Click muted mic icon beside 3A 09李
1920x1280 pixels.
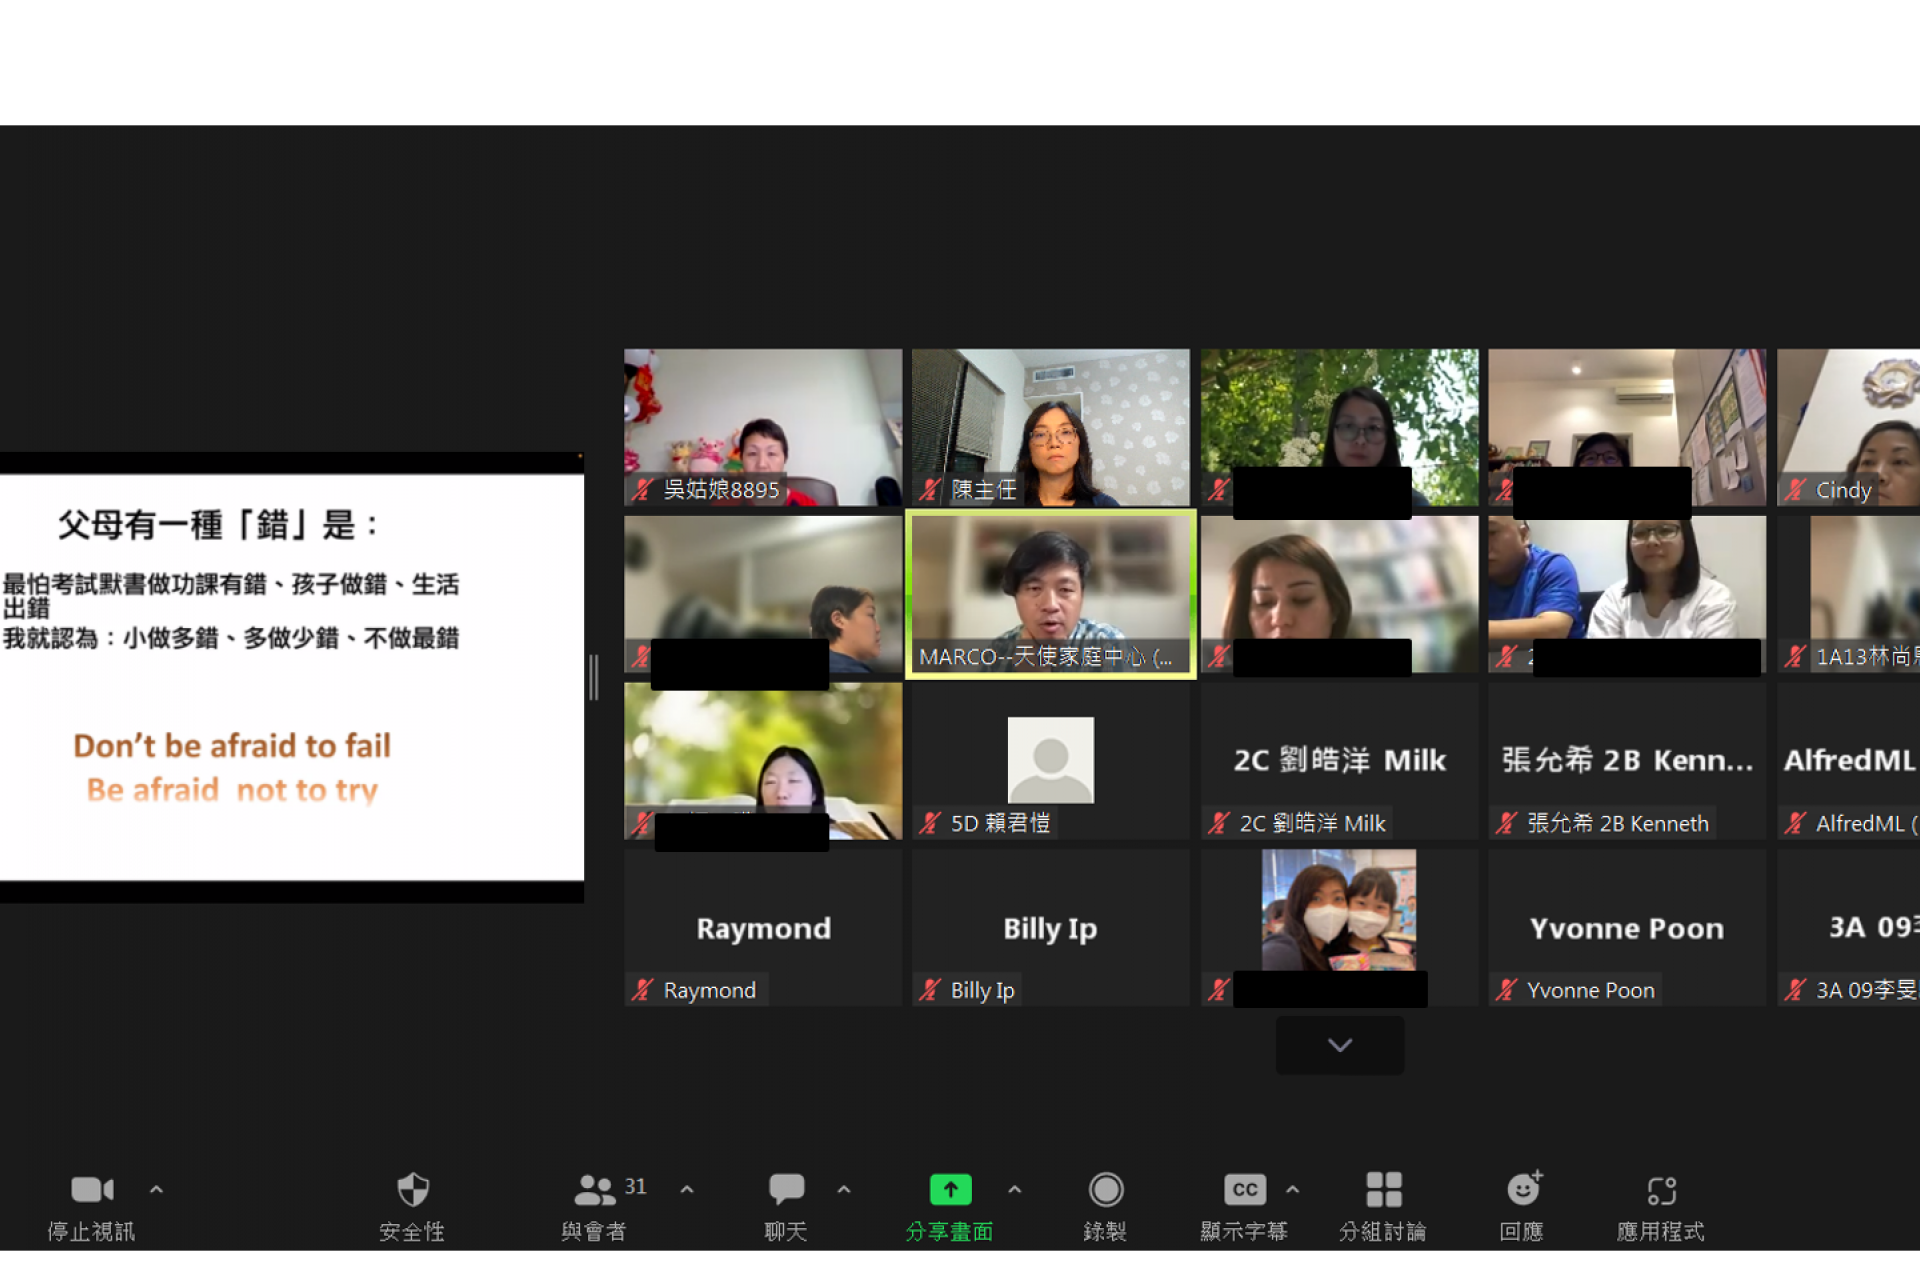1796,990
